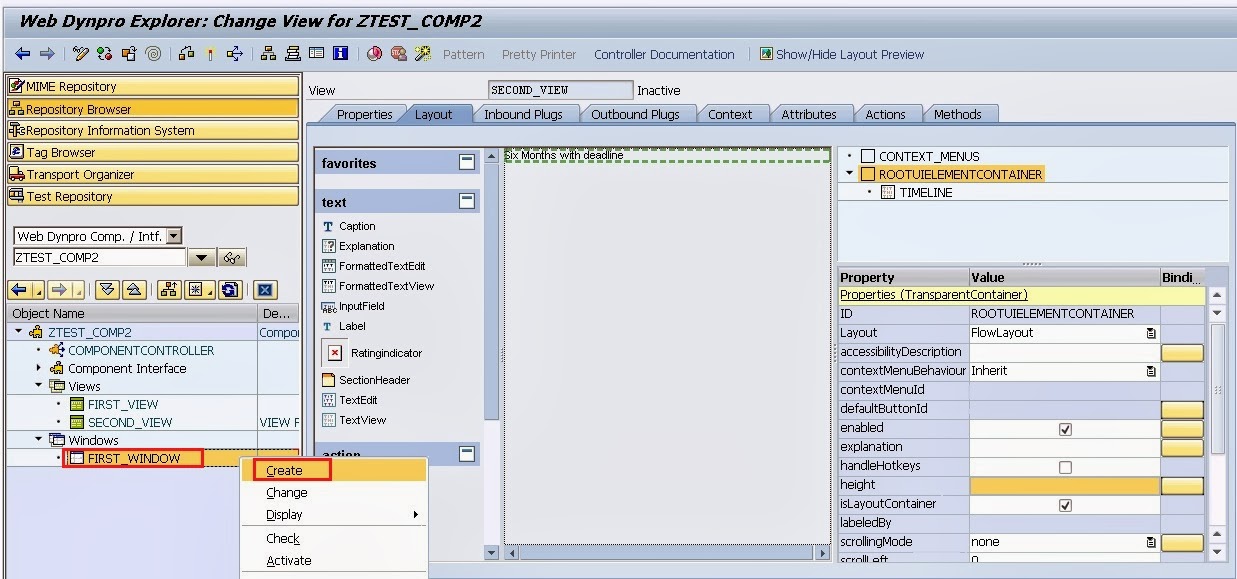This screenshot has height=579, width=1237.
Task: Open the Attributes tab
Action: [809, 114]
